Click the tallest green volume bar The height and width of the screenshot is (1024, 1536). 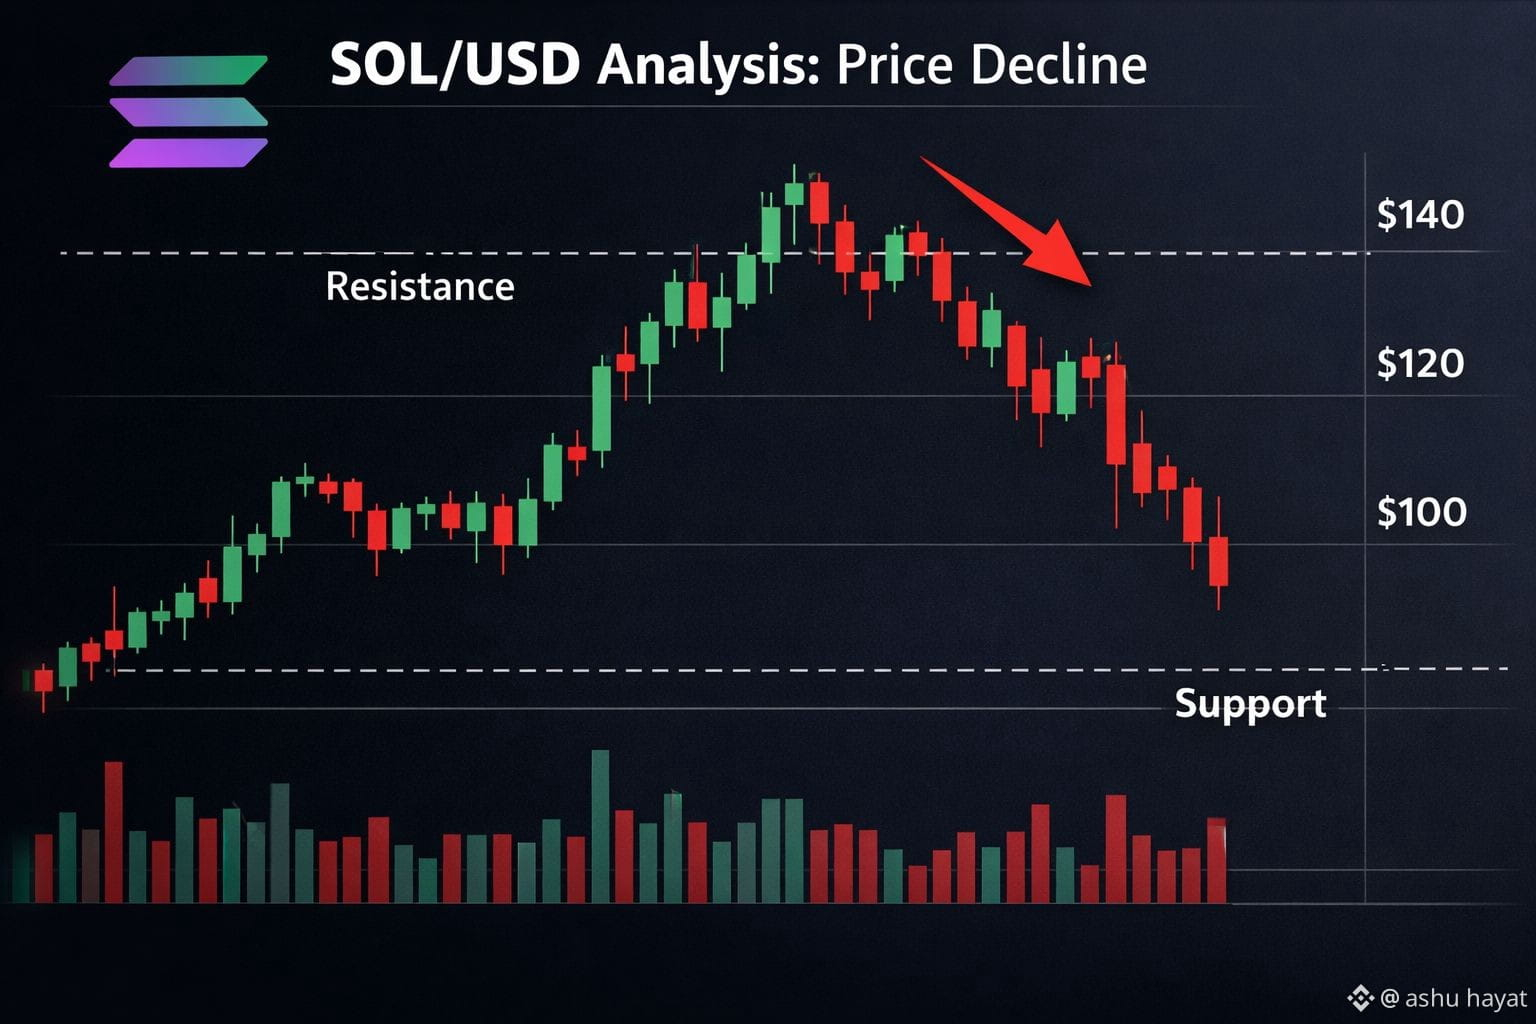tap(600, 826)
